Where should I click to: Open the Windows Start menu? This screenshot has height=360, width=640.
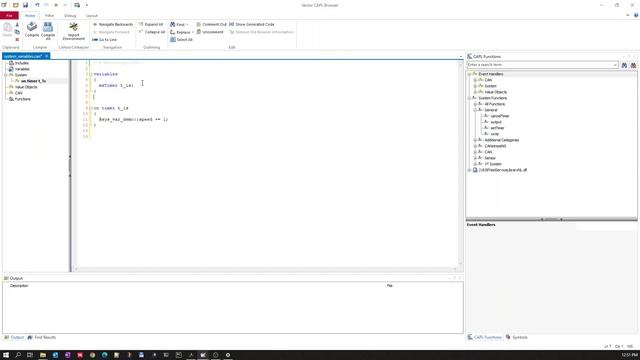tap(6, 355)
